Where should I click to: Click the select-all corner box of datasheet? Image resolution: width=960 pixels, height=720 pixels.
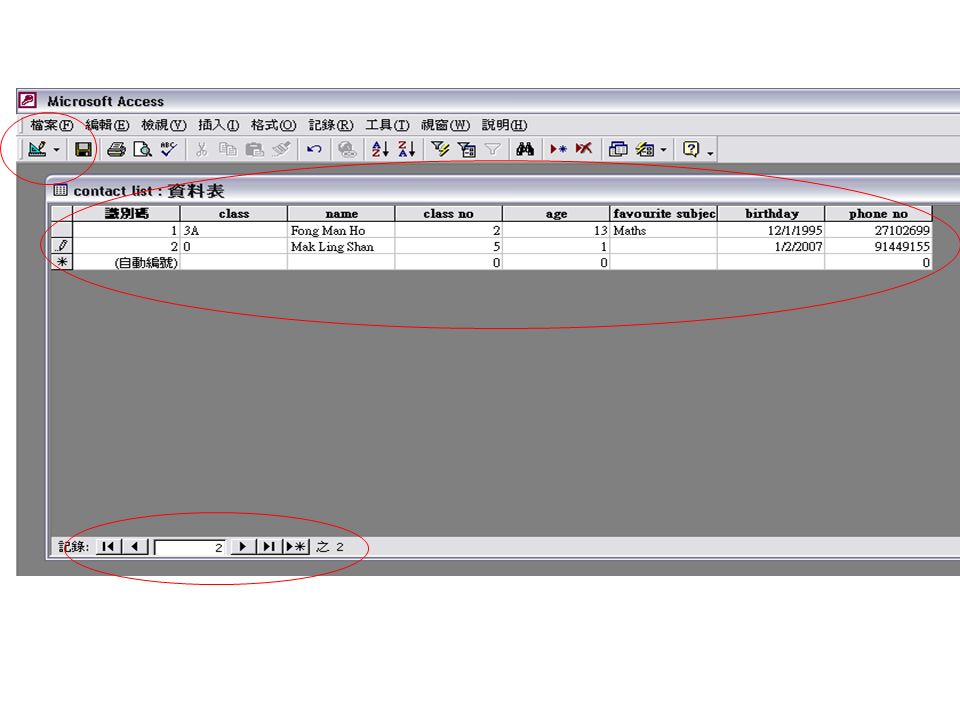click(62, 214)
